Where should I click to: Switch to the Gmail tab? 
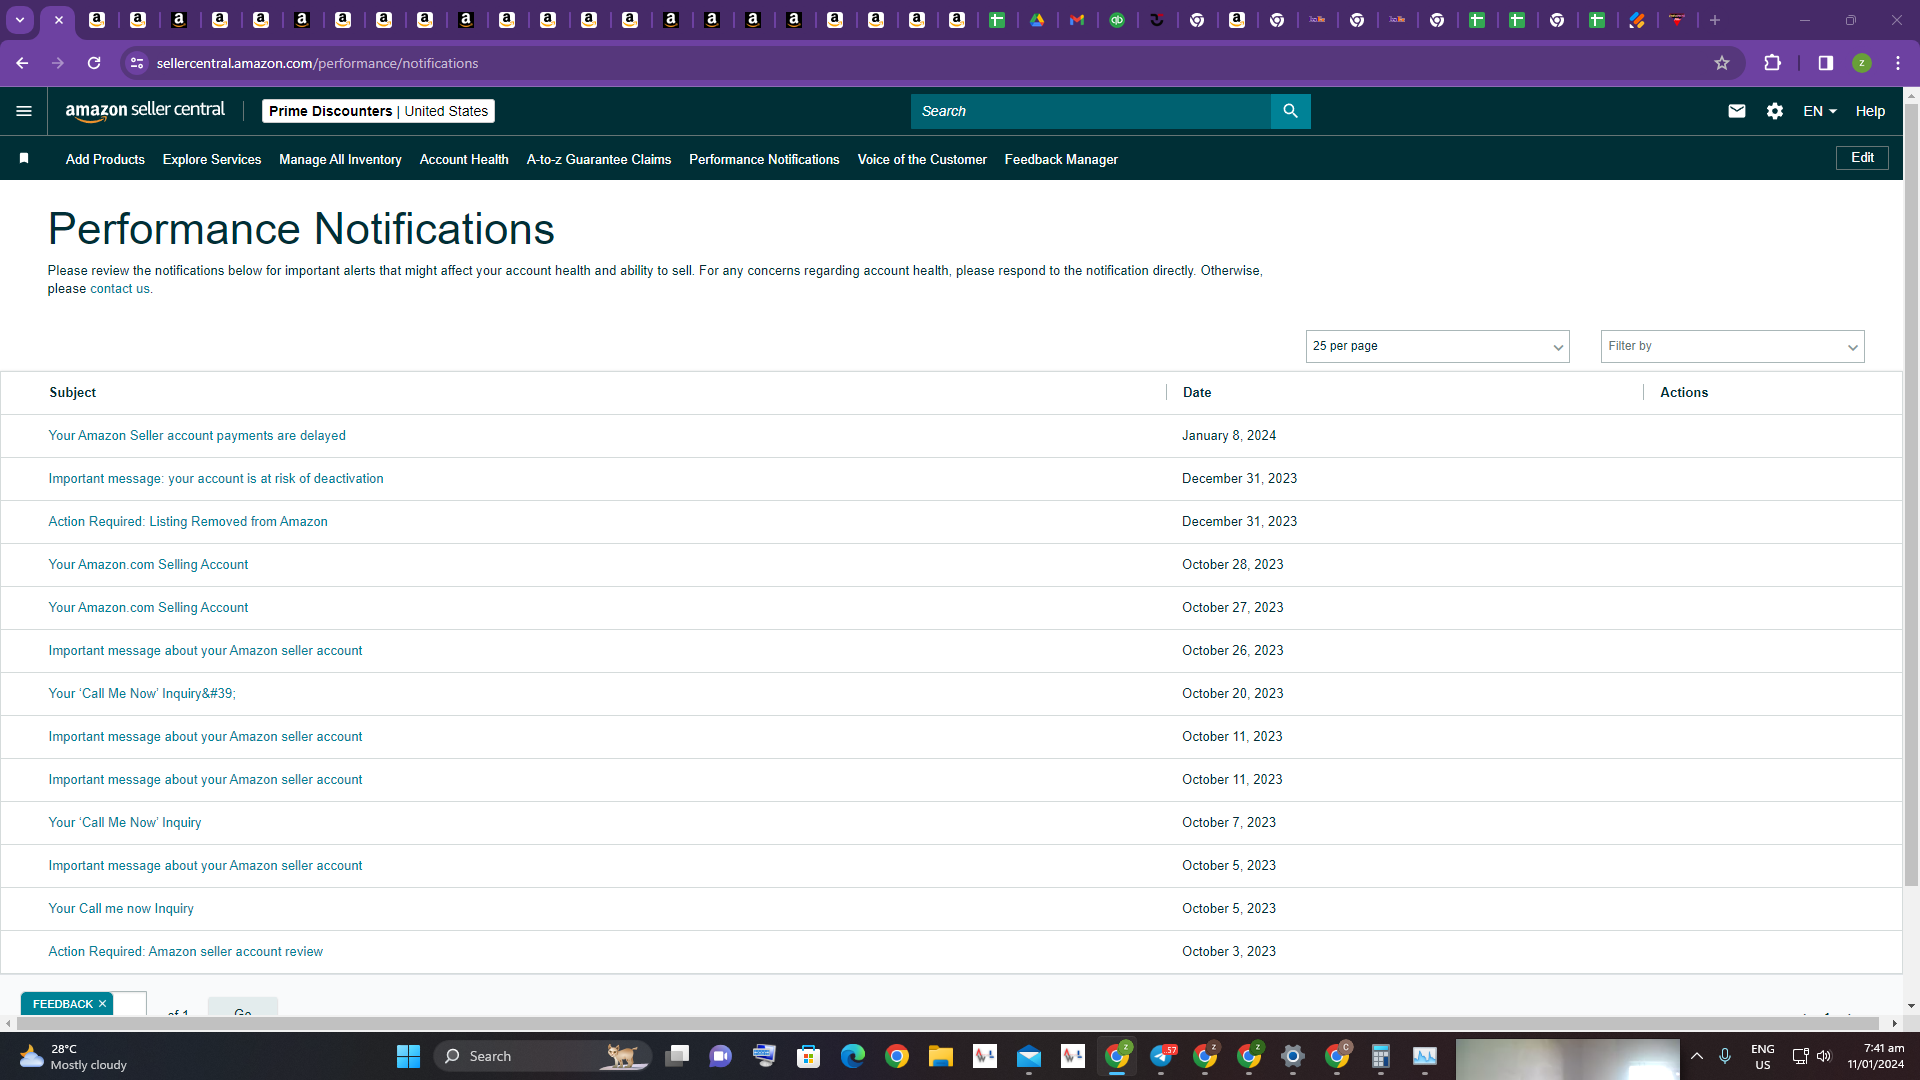click(x=1077, y=20)
